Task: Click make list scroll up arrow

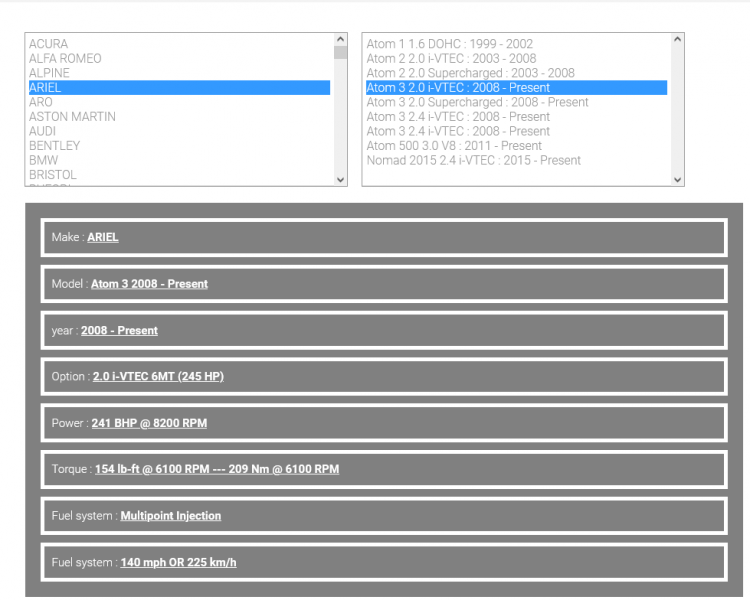Action: click(x=341, y=39)
